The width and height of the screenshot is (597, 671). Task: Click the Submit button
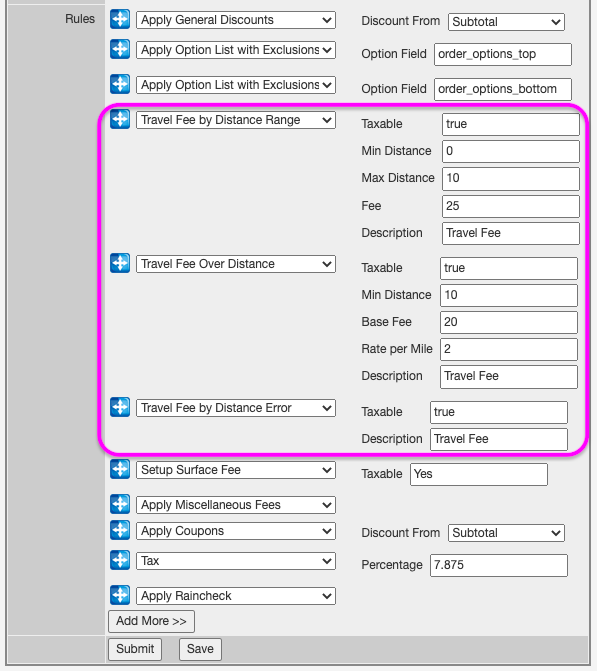pos(135,649)
